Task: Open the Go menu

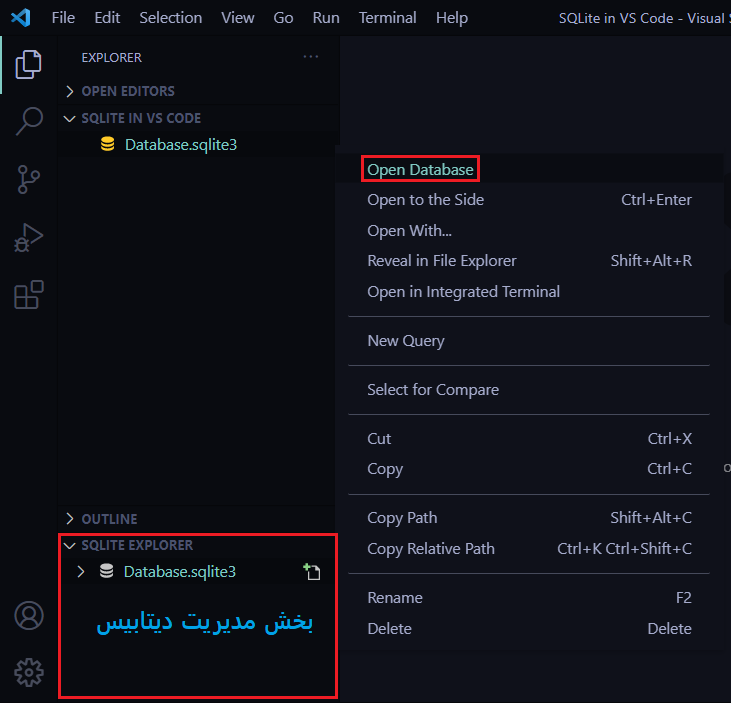Action: tap(283, 18)
